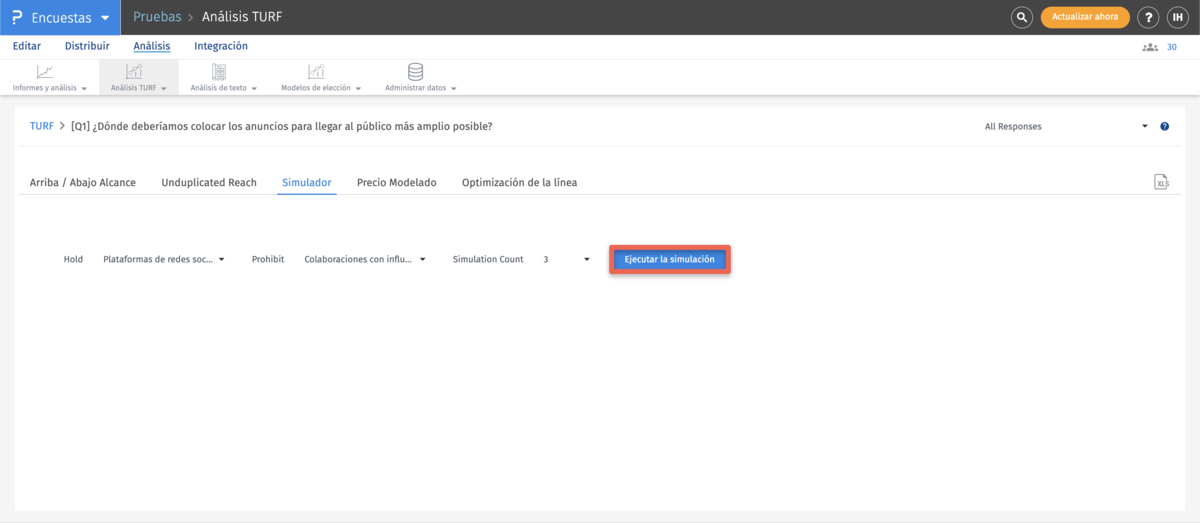1200x523 pixels.
Task: Click the Simulation Count label
Action: 488,259
